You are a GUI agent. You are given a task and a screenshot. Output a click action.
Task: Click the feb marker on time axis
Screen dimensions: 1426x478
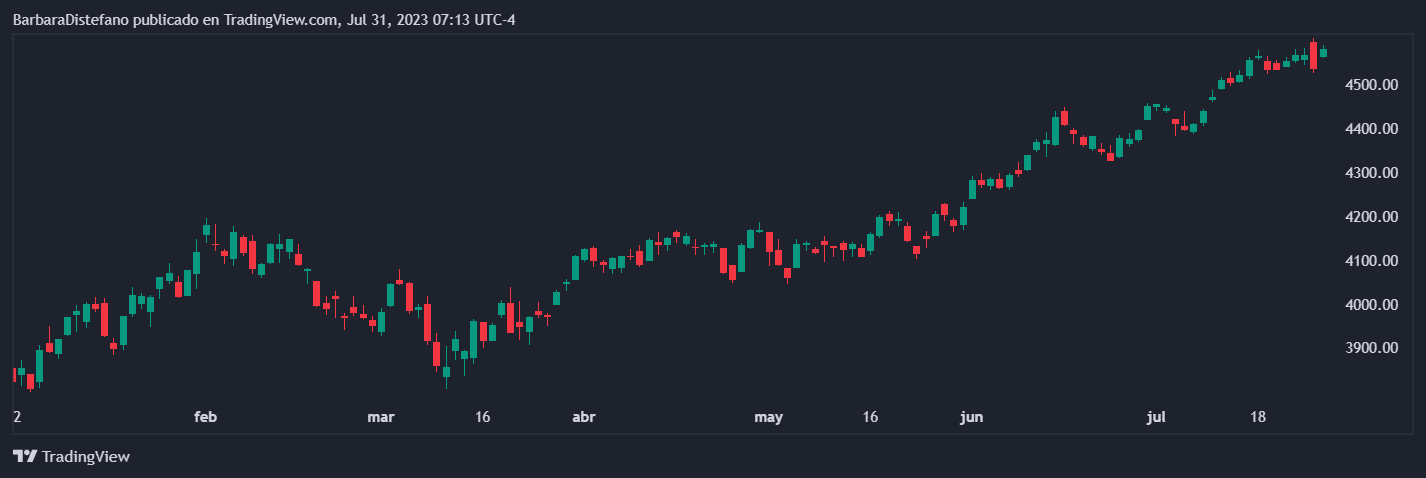point(205,417)
